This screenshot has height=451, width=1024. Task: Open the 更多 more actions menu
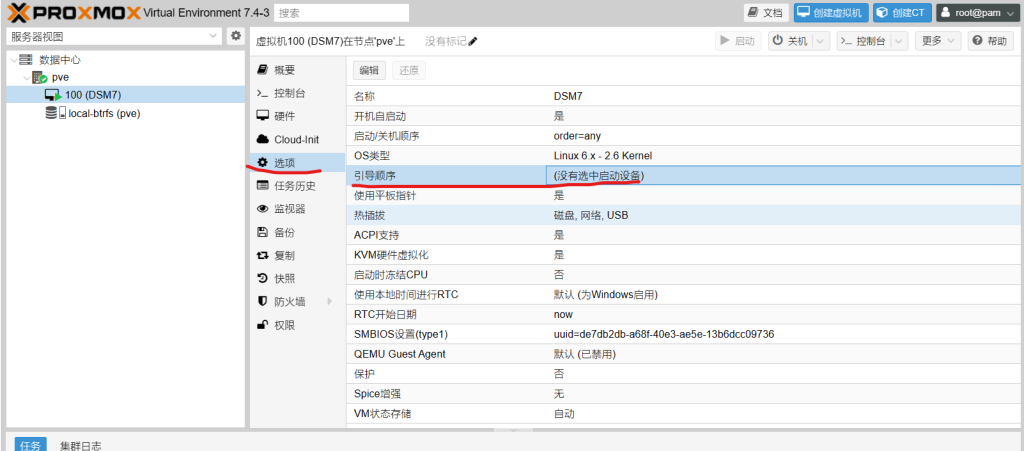(939, 41)
